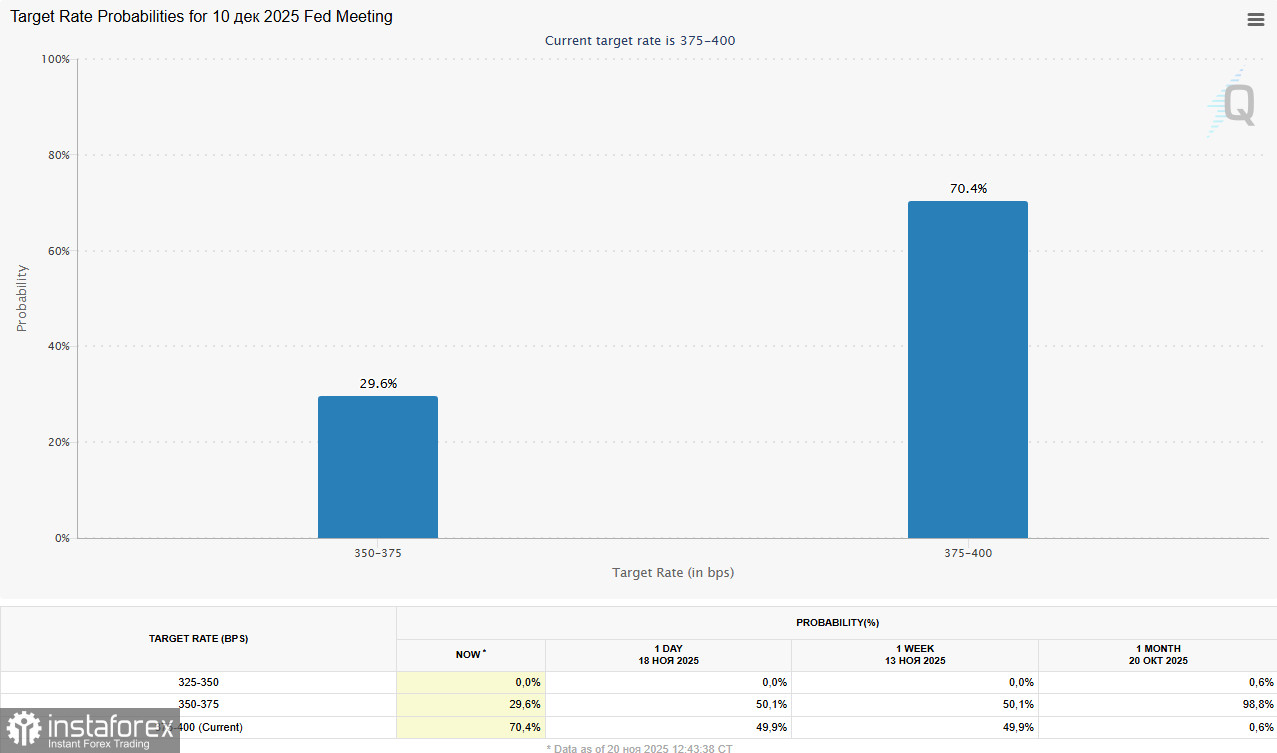Click the 100% y-axis tick label

tap(54, 59)
